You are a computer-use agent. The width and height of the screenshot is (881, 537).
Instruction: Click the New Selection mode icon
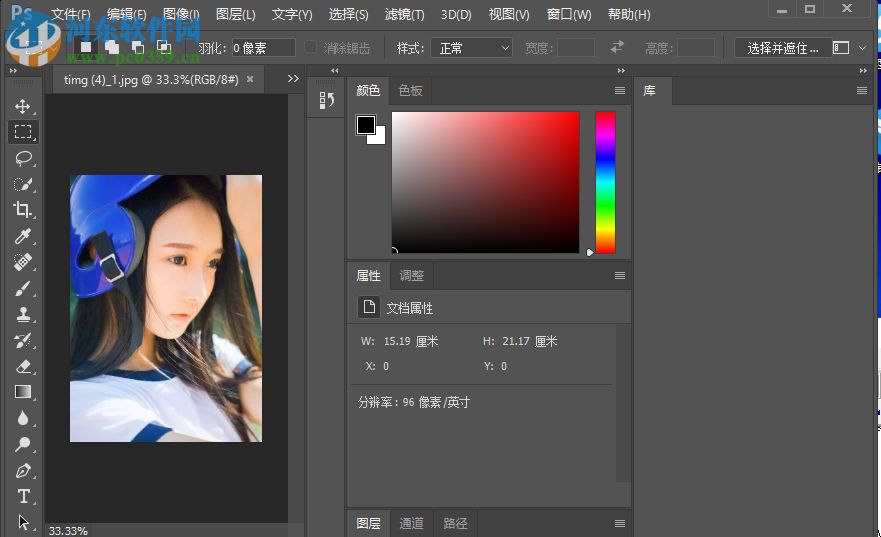tap(85, 47)
